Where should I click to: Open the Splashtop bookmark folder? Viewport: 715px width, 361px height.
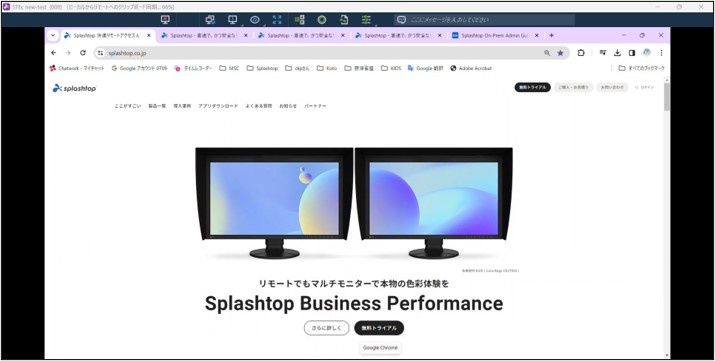[262, 68]
